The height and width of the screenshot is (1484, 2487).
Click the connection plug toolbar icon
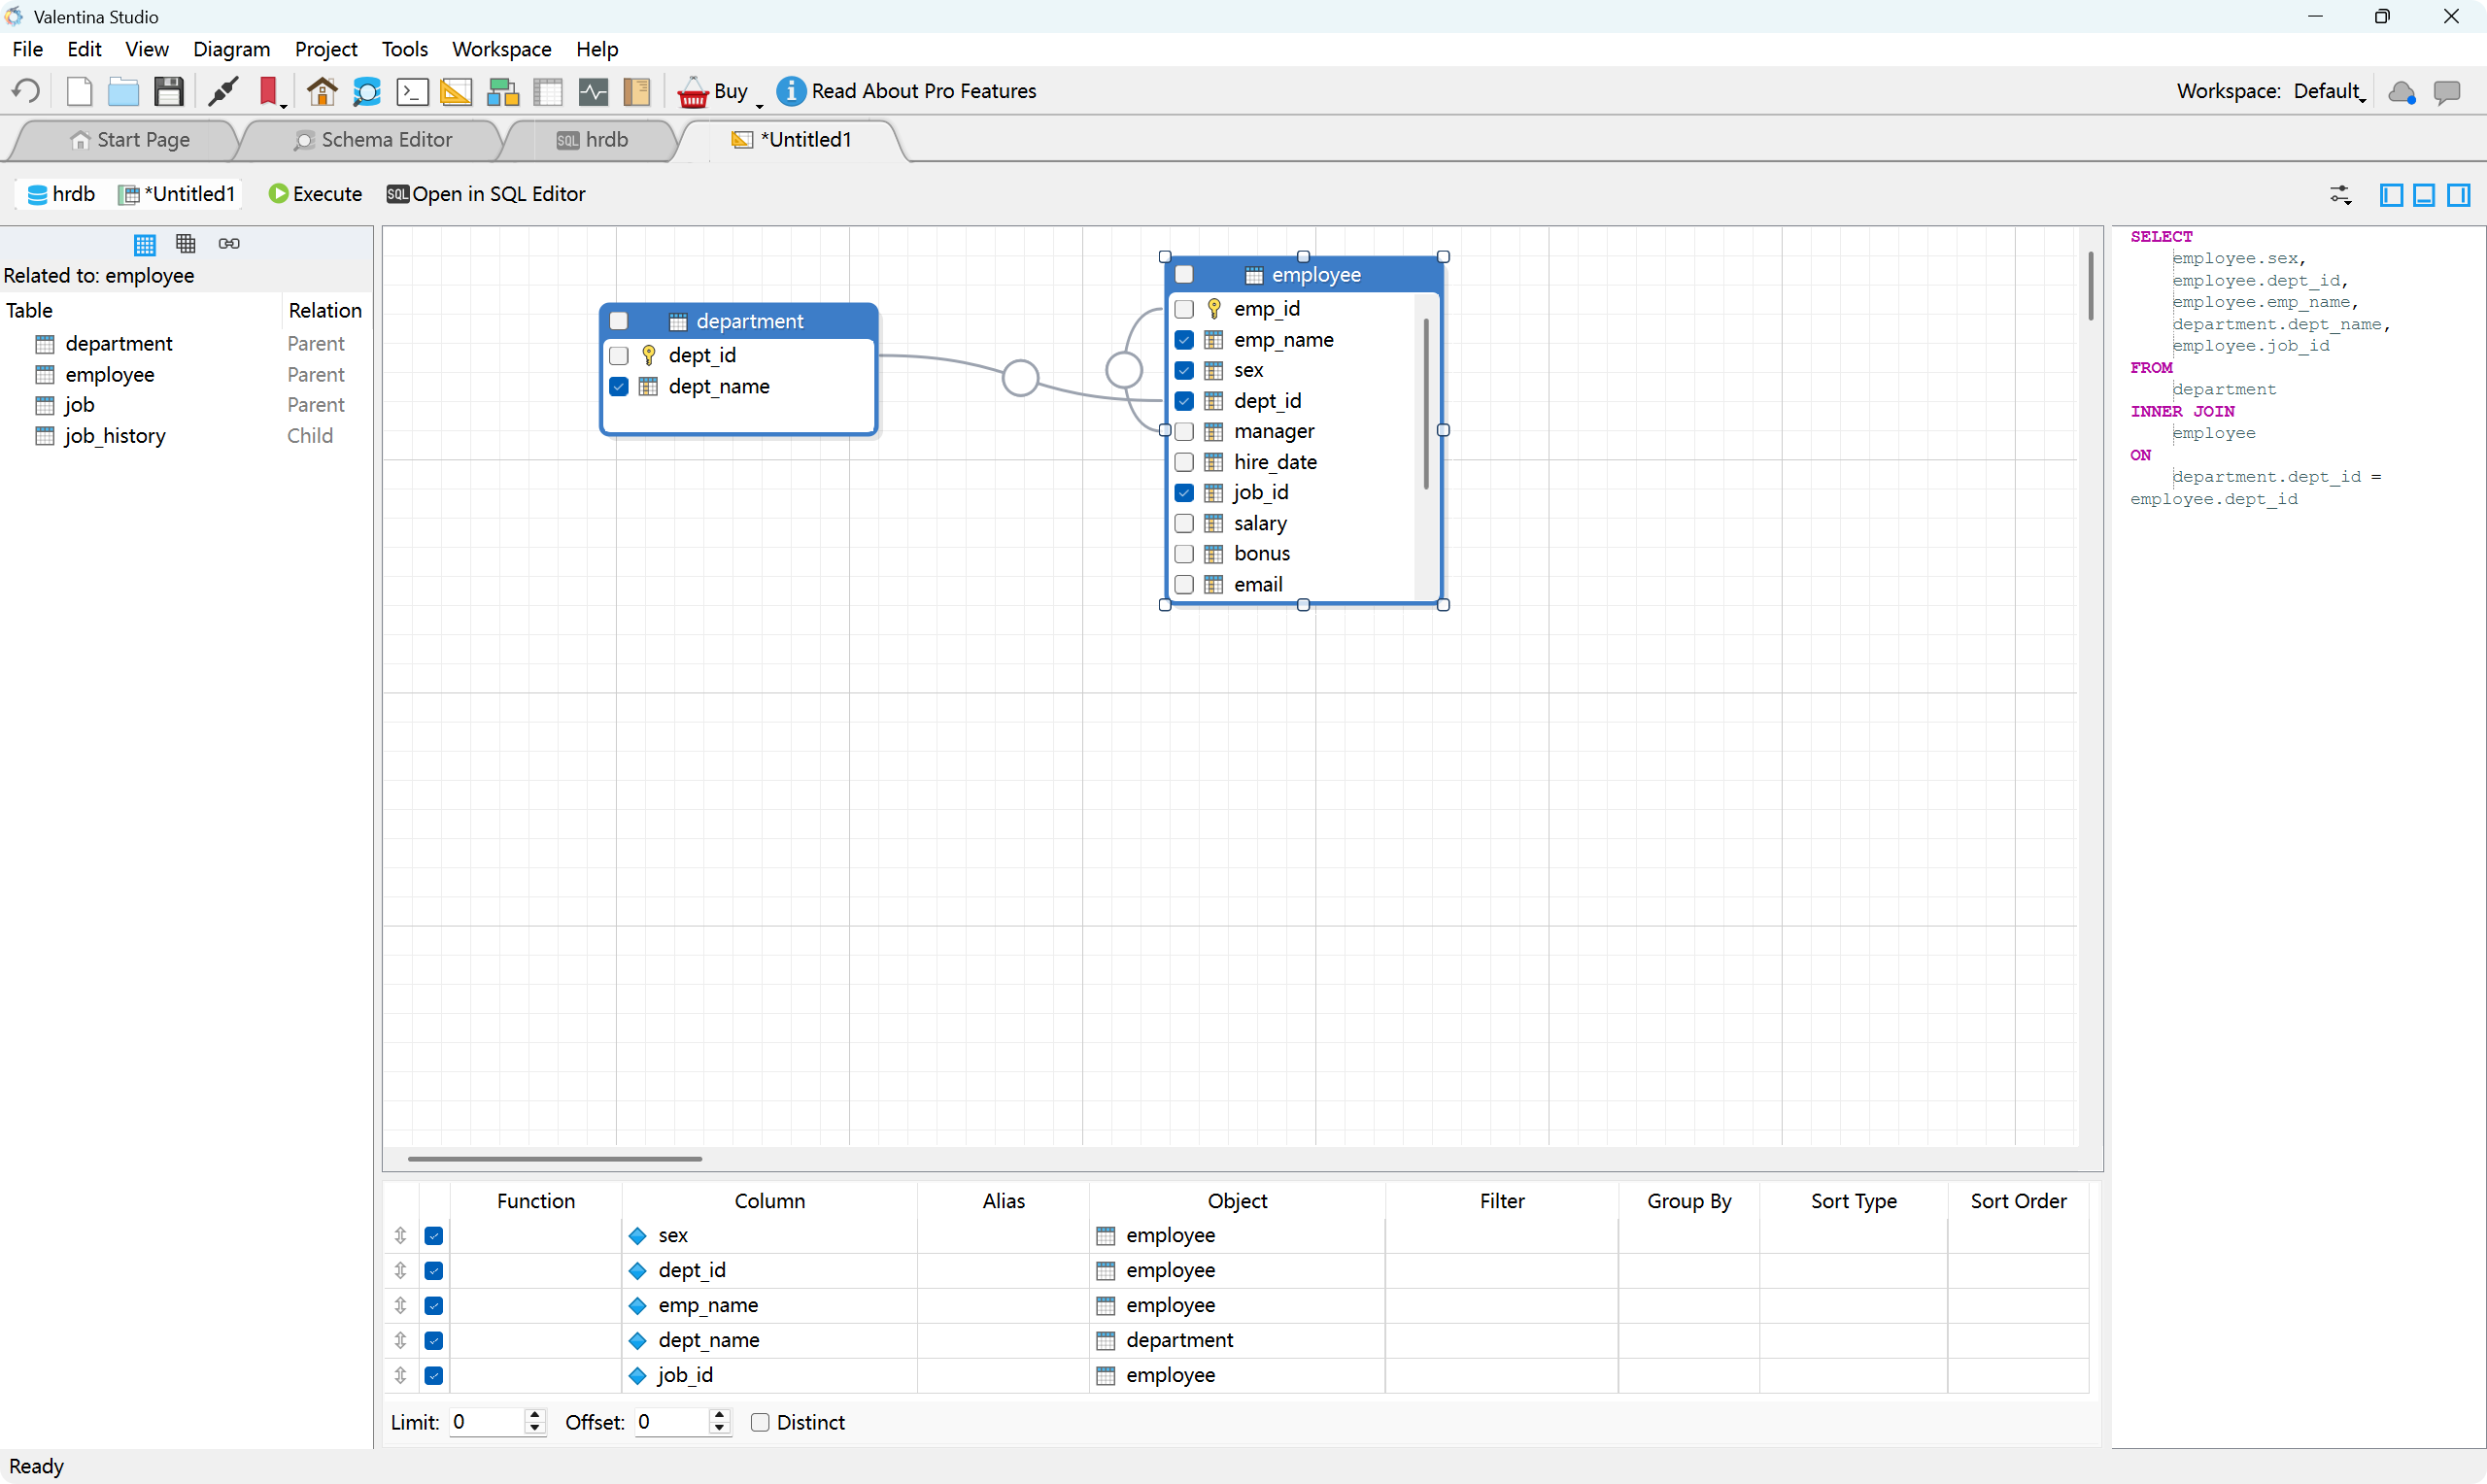[x=222, y=91]
